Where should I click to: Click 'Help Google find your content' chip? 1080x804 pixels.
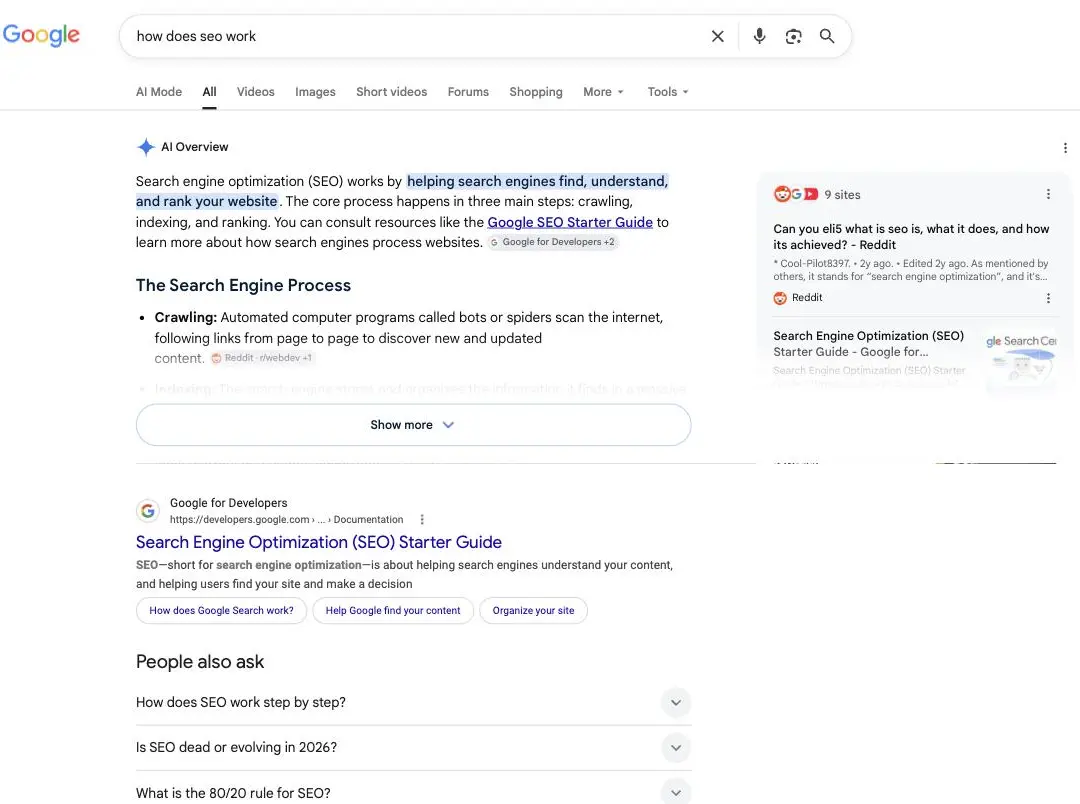click(x=393, y=610)
